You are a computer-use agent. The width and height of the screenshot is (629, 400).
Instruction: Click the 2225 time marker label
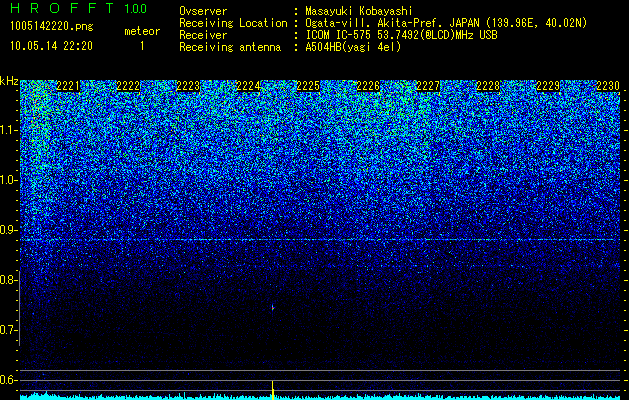pyautogui.click(x=308, y=86)
